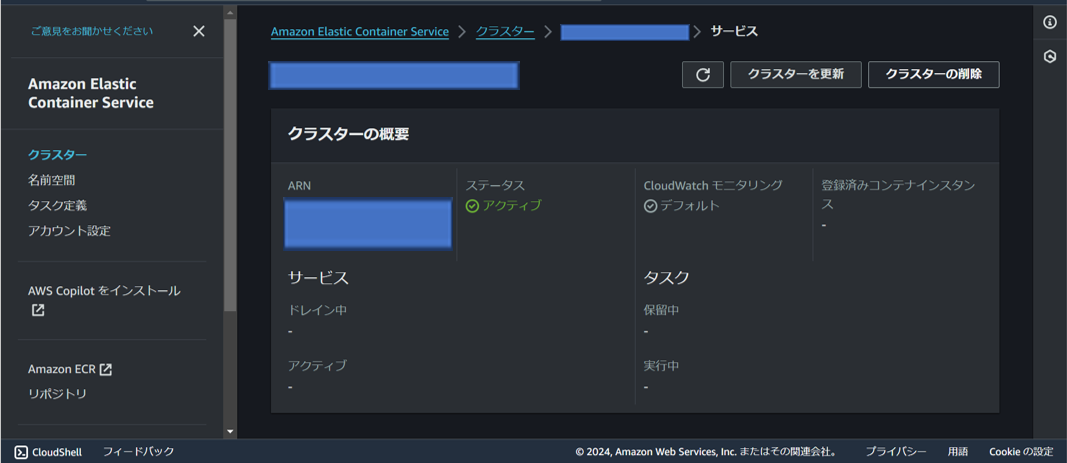Click external link icon beside Amazon ECR

(x=105, y=370)
